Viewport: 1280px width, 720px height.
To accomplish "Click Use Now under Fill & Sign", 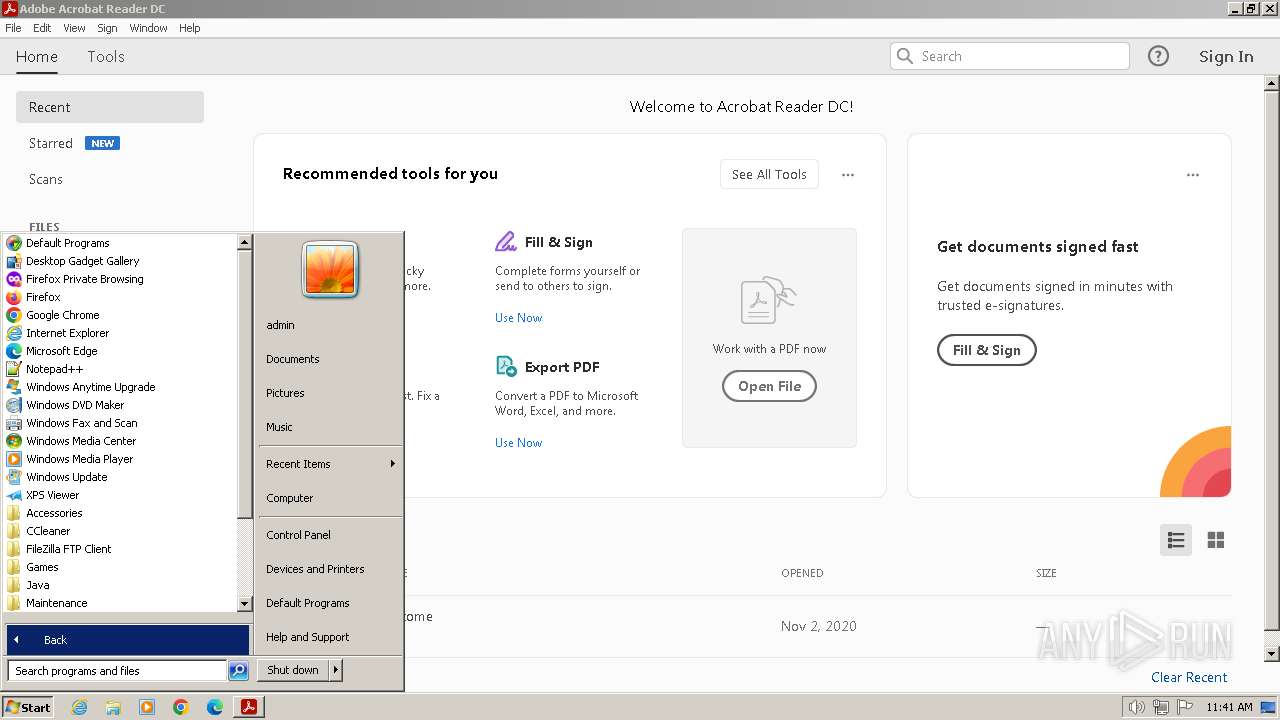I will 519,318.
